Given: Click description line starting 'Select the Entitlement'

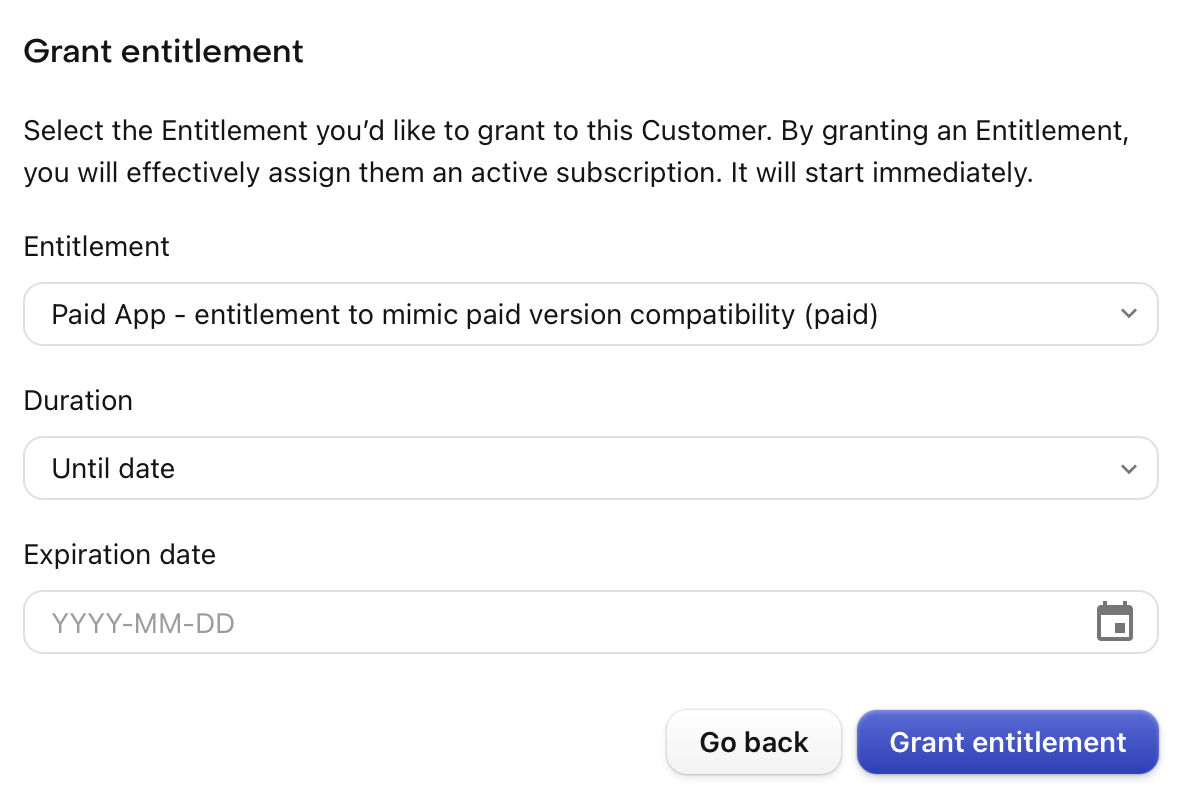Looking at the screenshot, I should [x=576, y=131].
